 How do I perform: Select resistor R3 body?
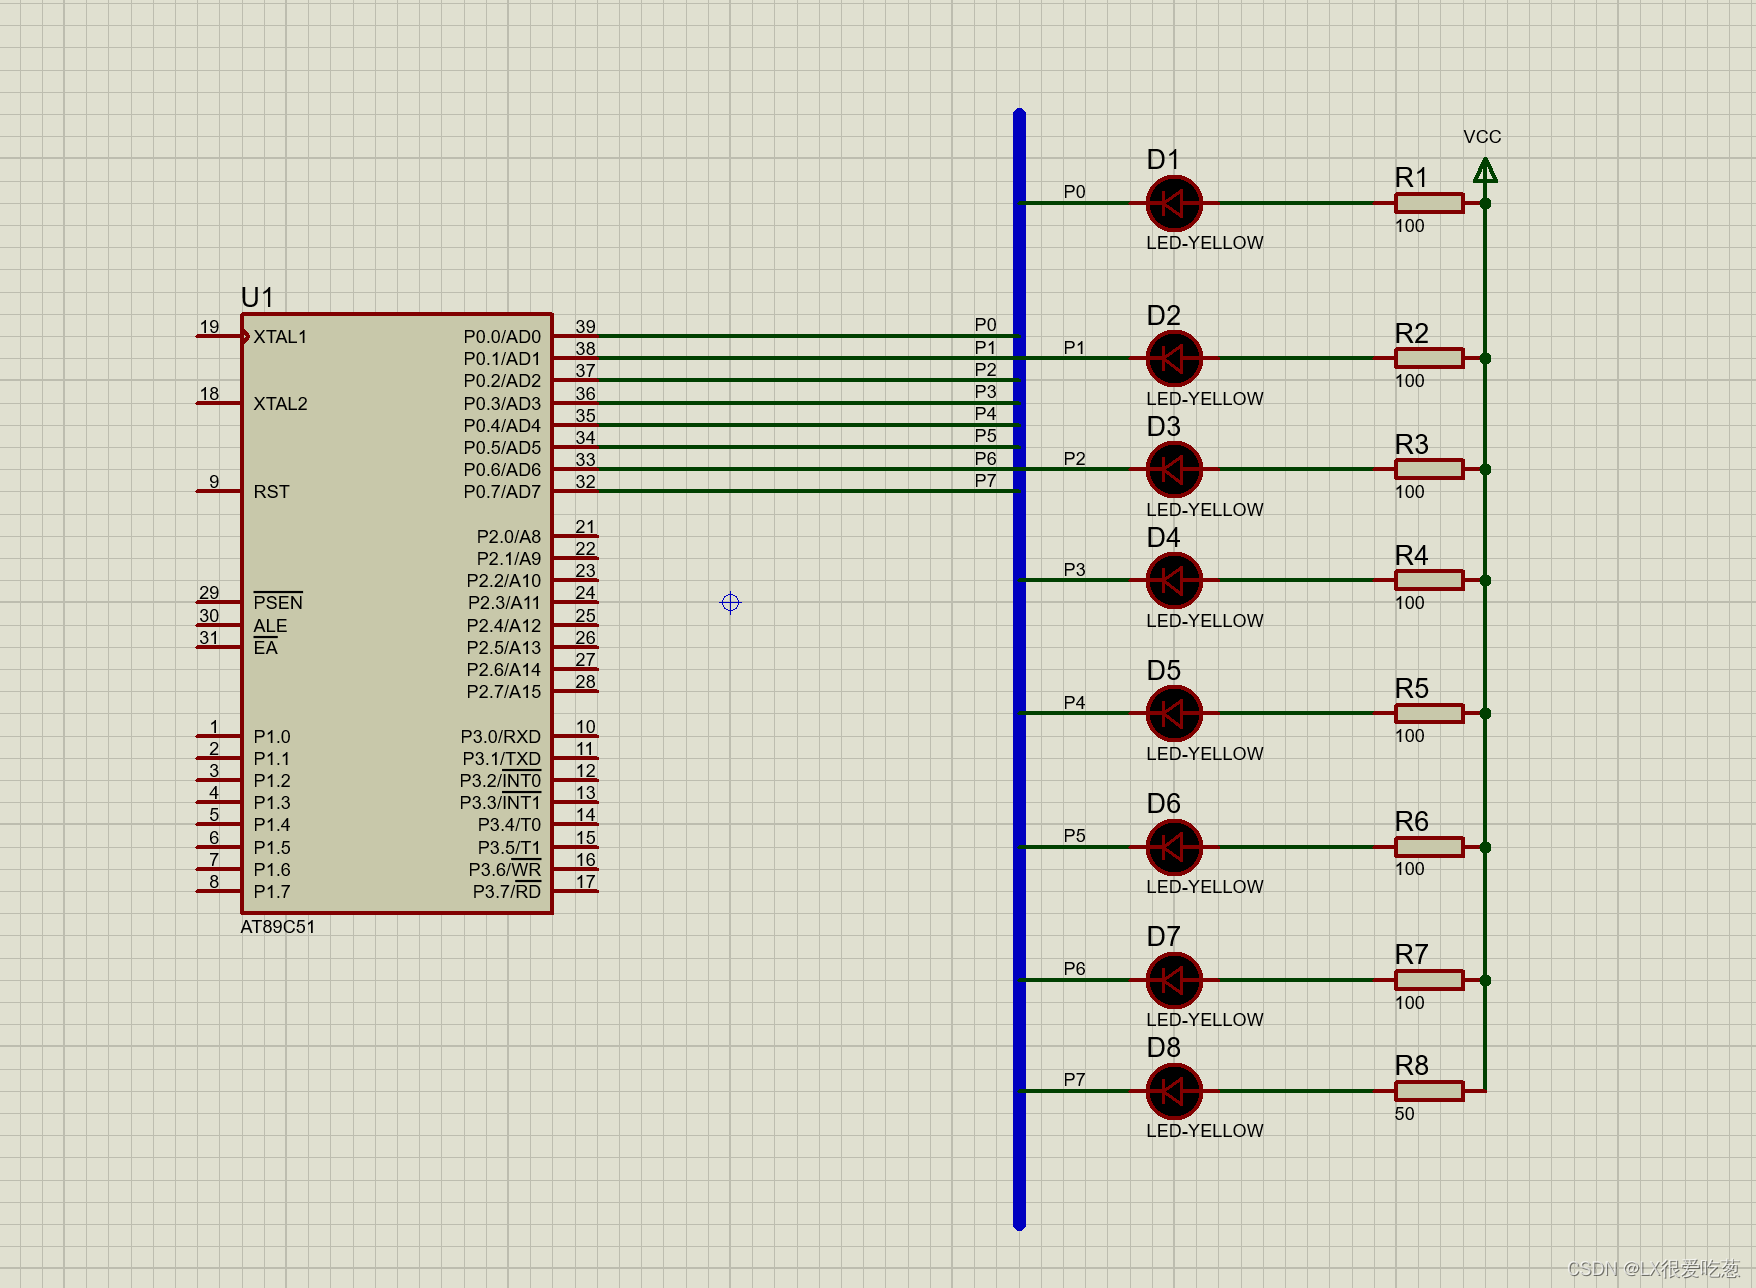tap(1429, 469)
